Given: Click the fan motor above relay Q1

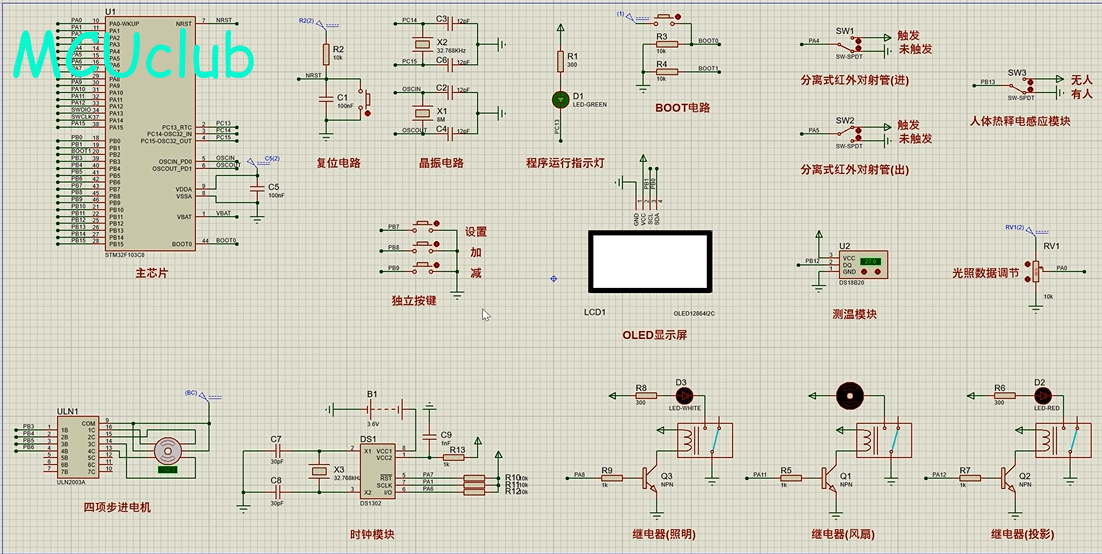Looking at the screenshot, I should (x=850, y=397).
